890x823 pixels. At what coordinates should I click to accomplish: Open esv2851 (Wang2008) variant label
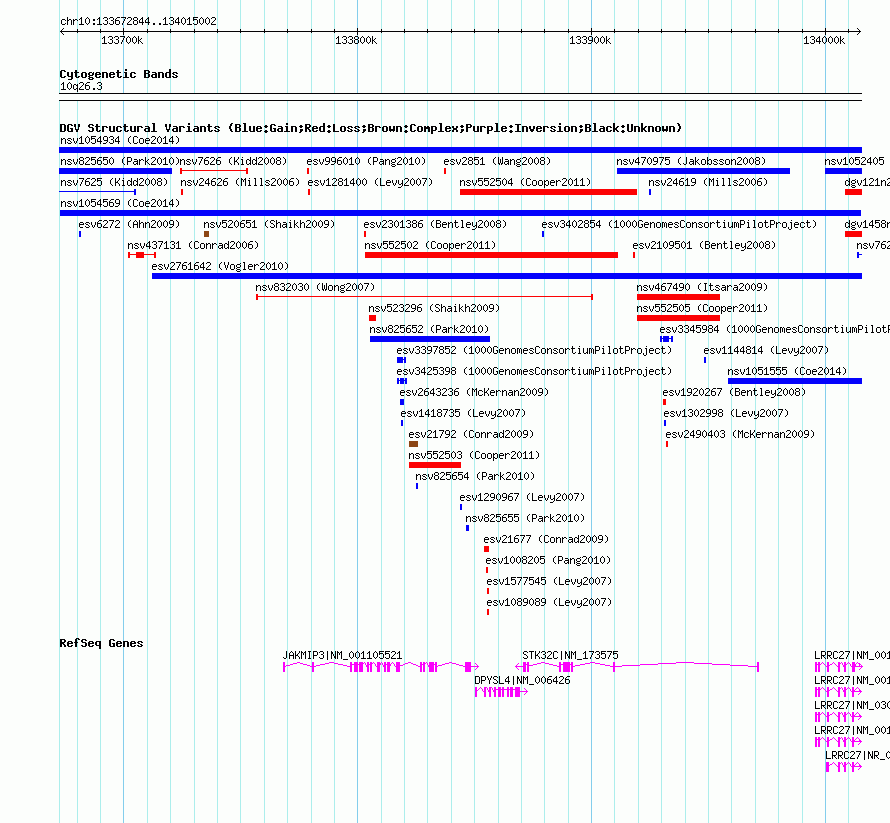coord(497,161)
